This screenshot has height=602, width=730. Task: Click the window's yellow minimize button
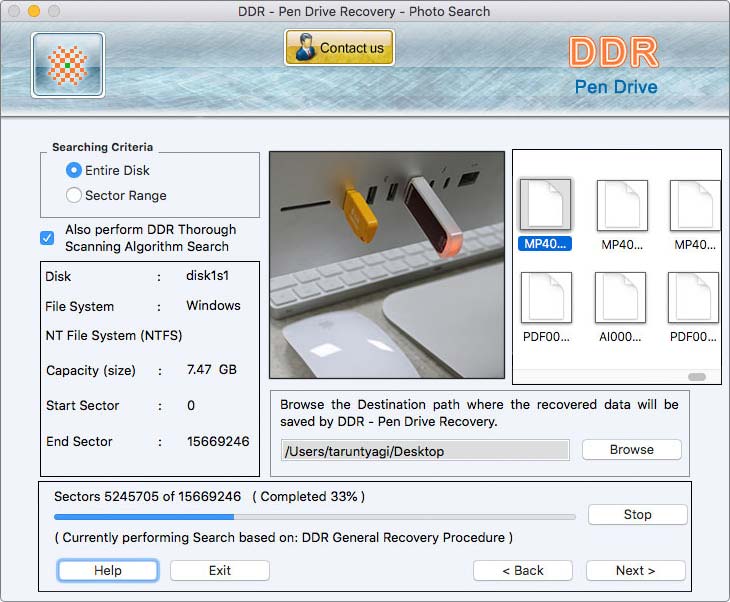coord(34,11)
